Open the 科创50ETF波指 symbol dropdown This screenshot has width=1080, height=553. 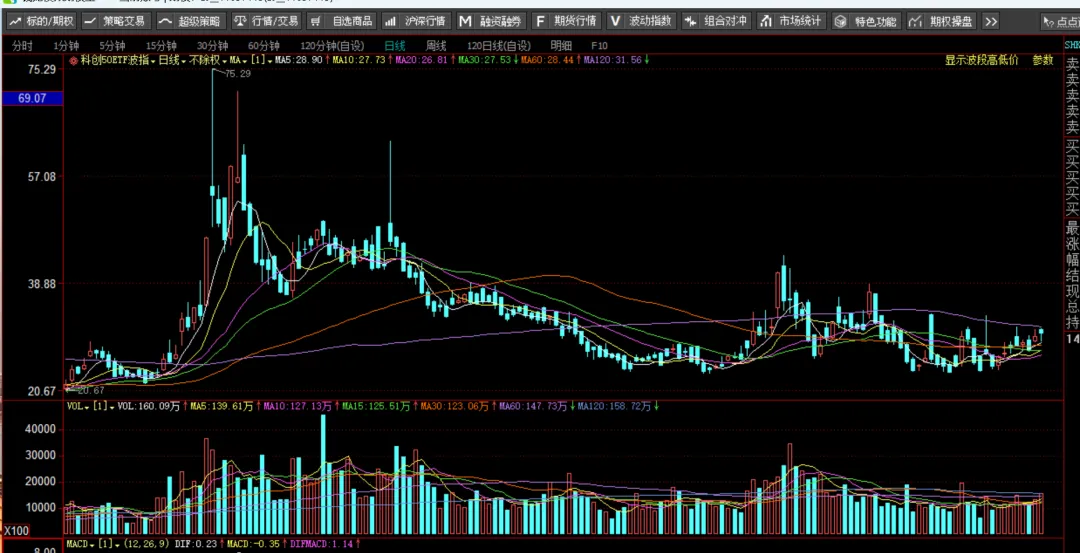(x=118, y=61)
